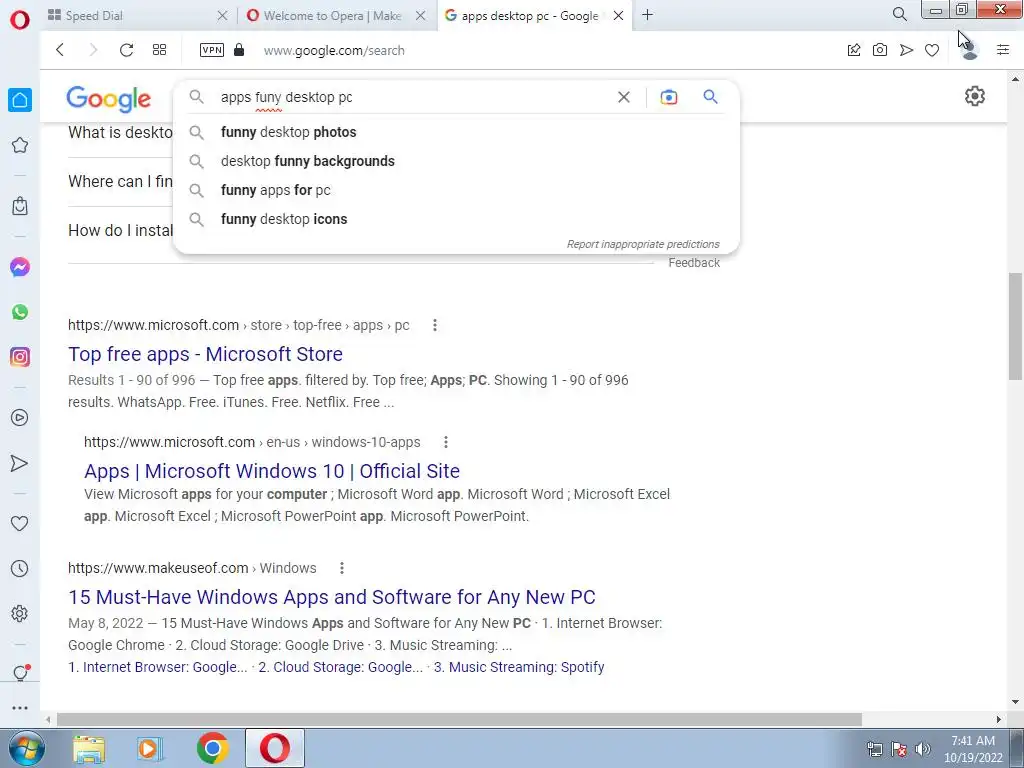Close the Welcome to Opera tab

[421, 15]
